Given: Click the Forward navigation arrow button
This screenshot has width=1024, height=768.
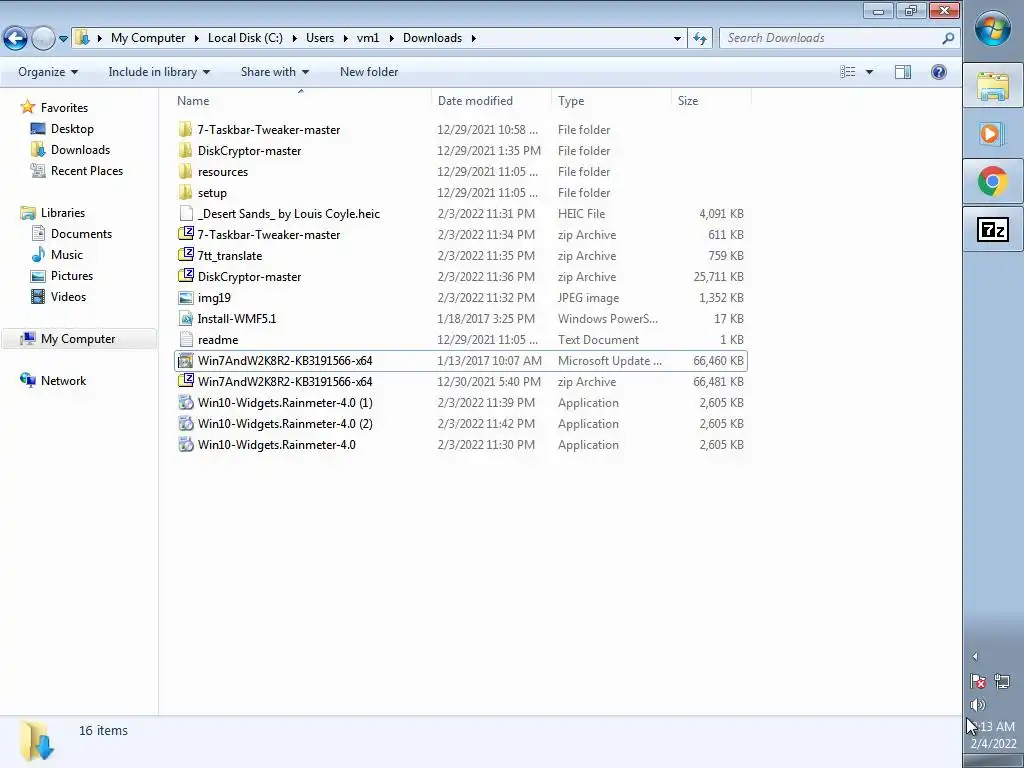Looking at the screenshot, I should coord(43,39).
